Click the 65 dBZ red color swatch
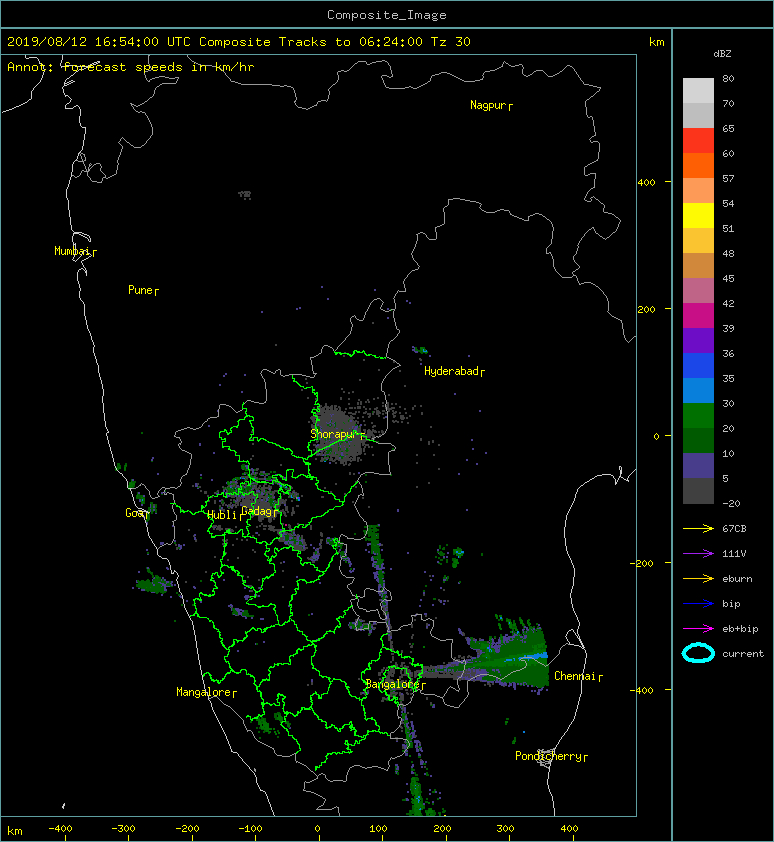 pyautogui.click(x=698, y=140)
